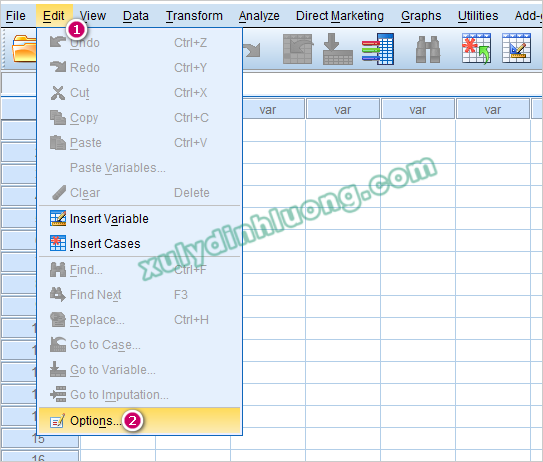Click the Options pencil icon in menu
The image size is (543, 462).
pyautogui.click(x=57, y=421)
